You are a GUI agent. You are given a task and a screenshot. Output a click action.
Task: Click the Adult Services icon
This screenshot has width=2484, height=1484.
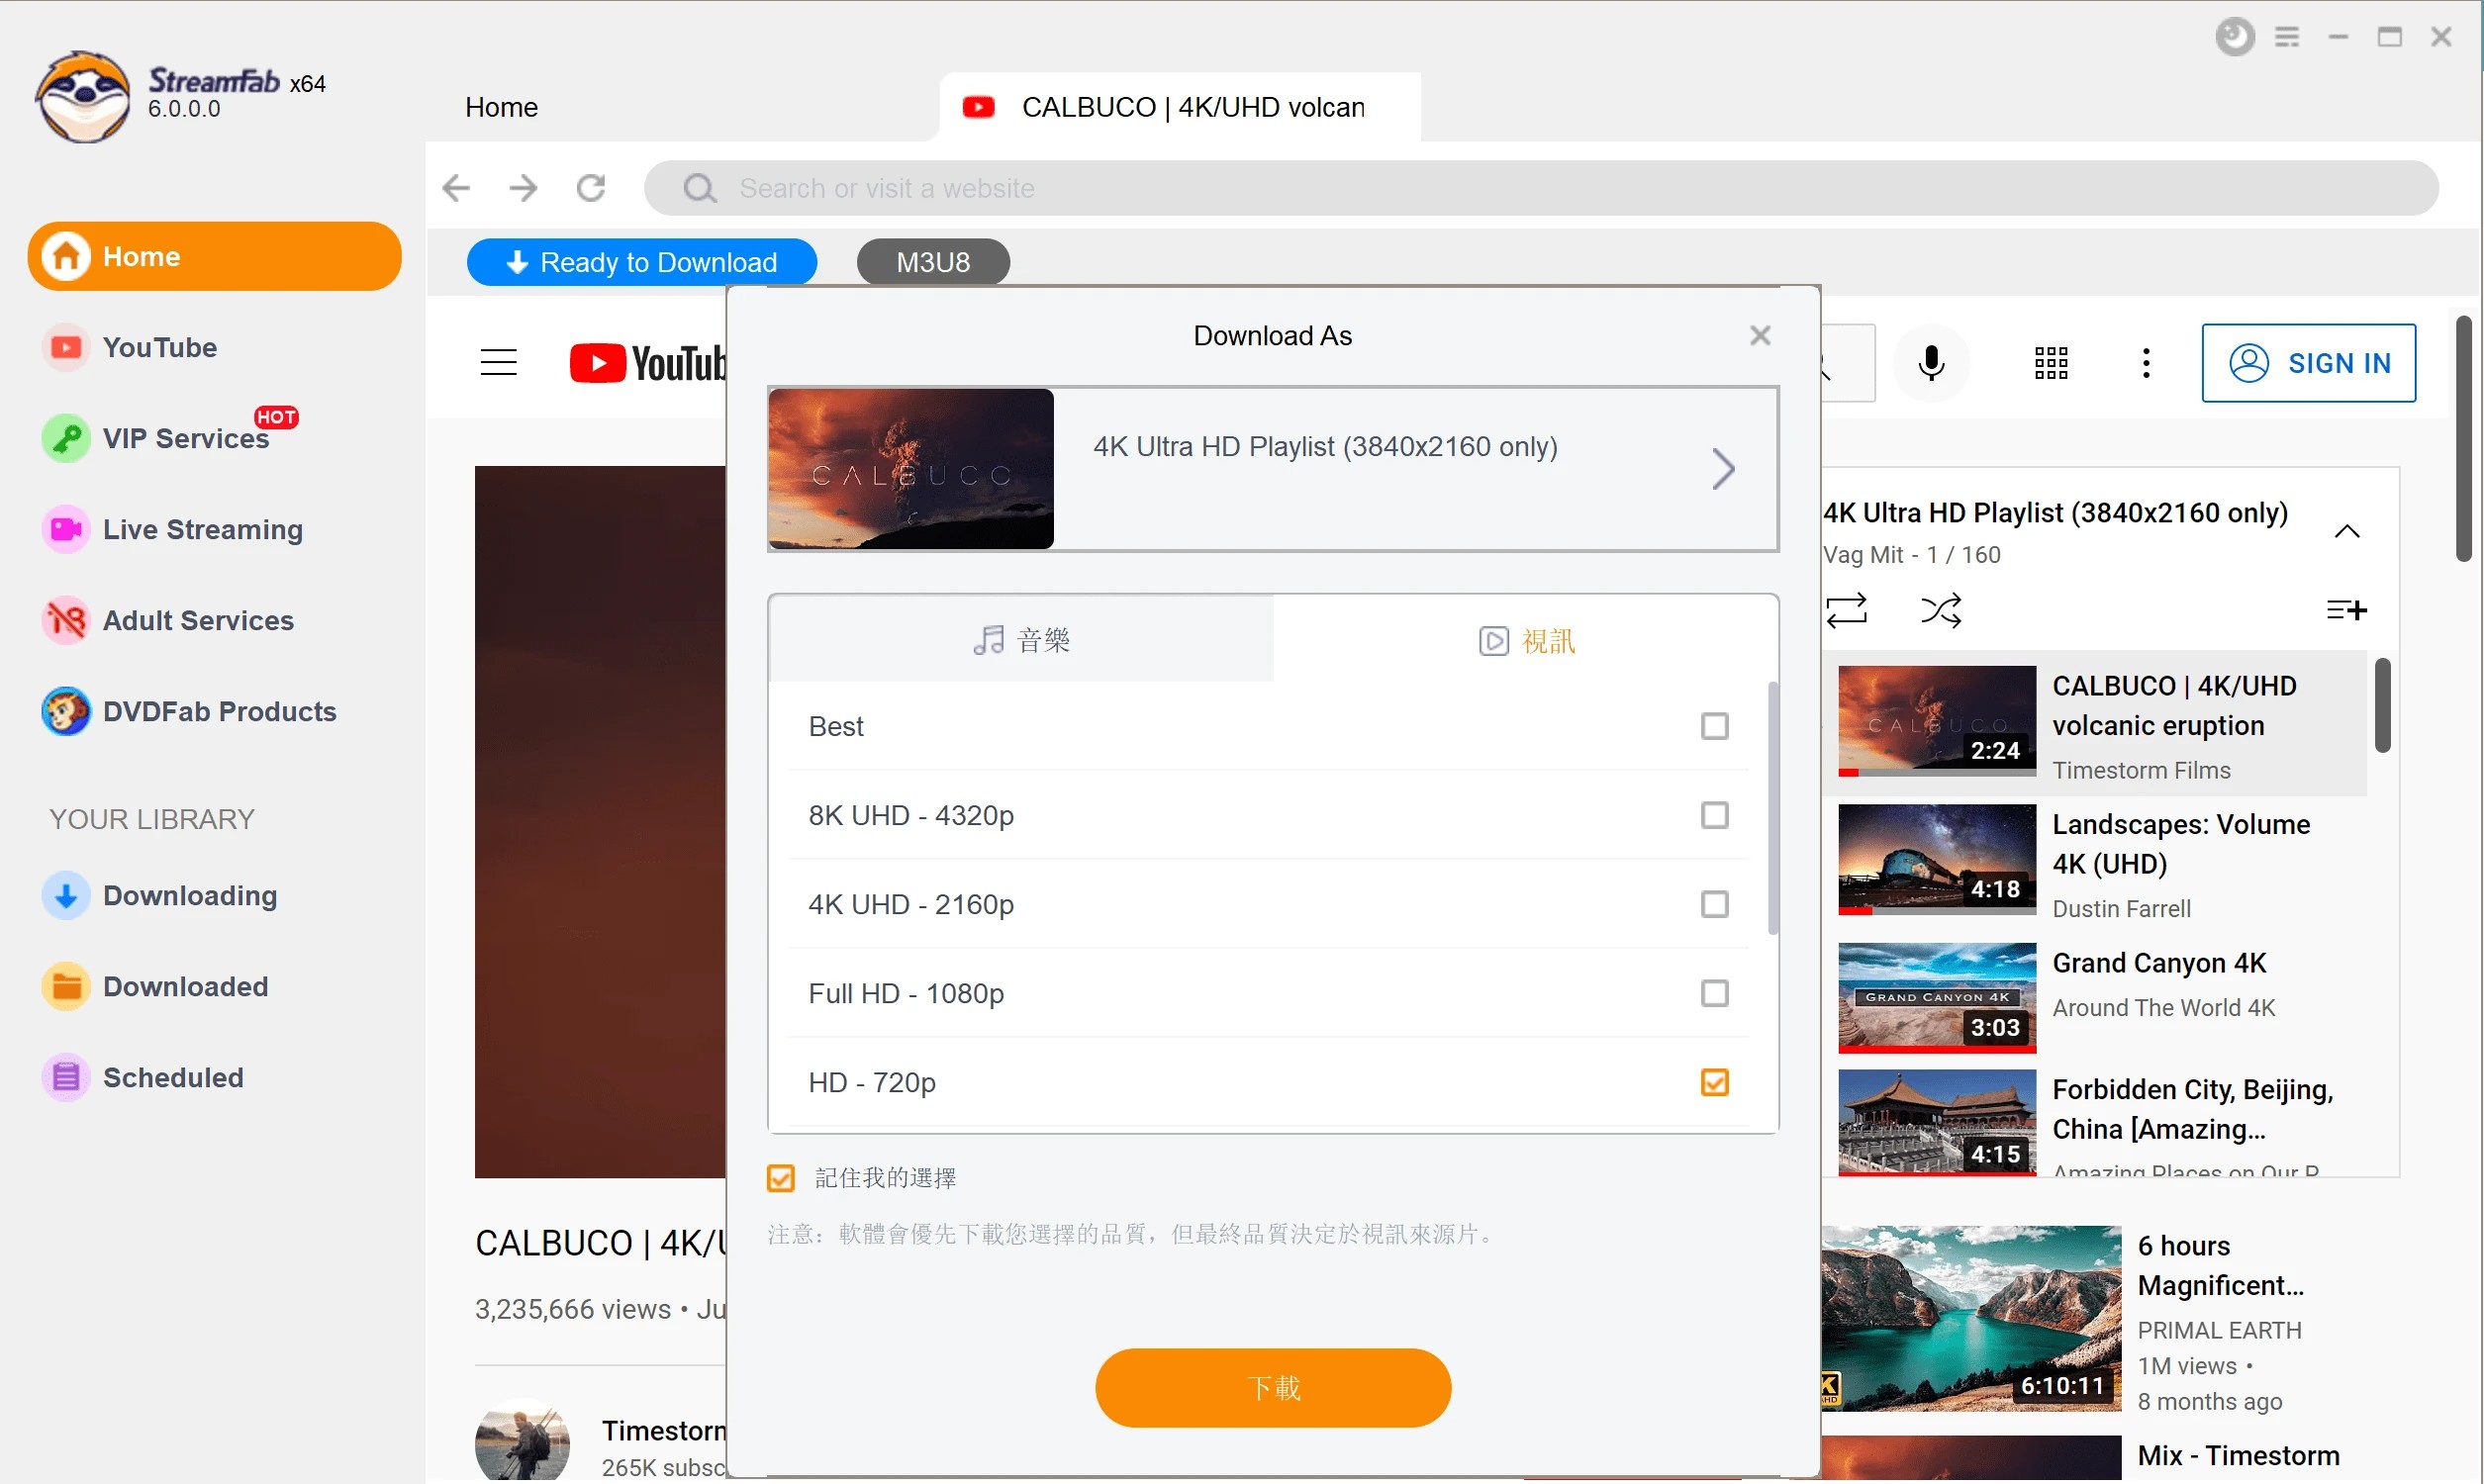point(65,620)
